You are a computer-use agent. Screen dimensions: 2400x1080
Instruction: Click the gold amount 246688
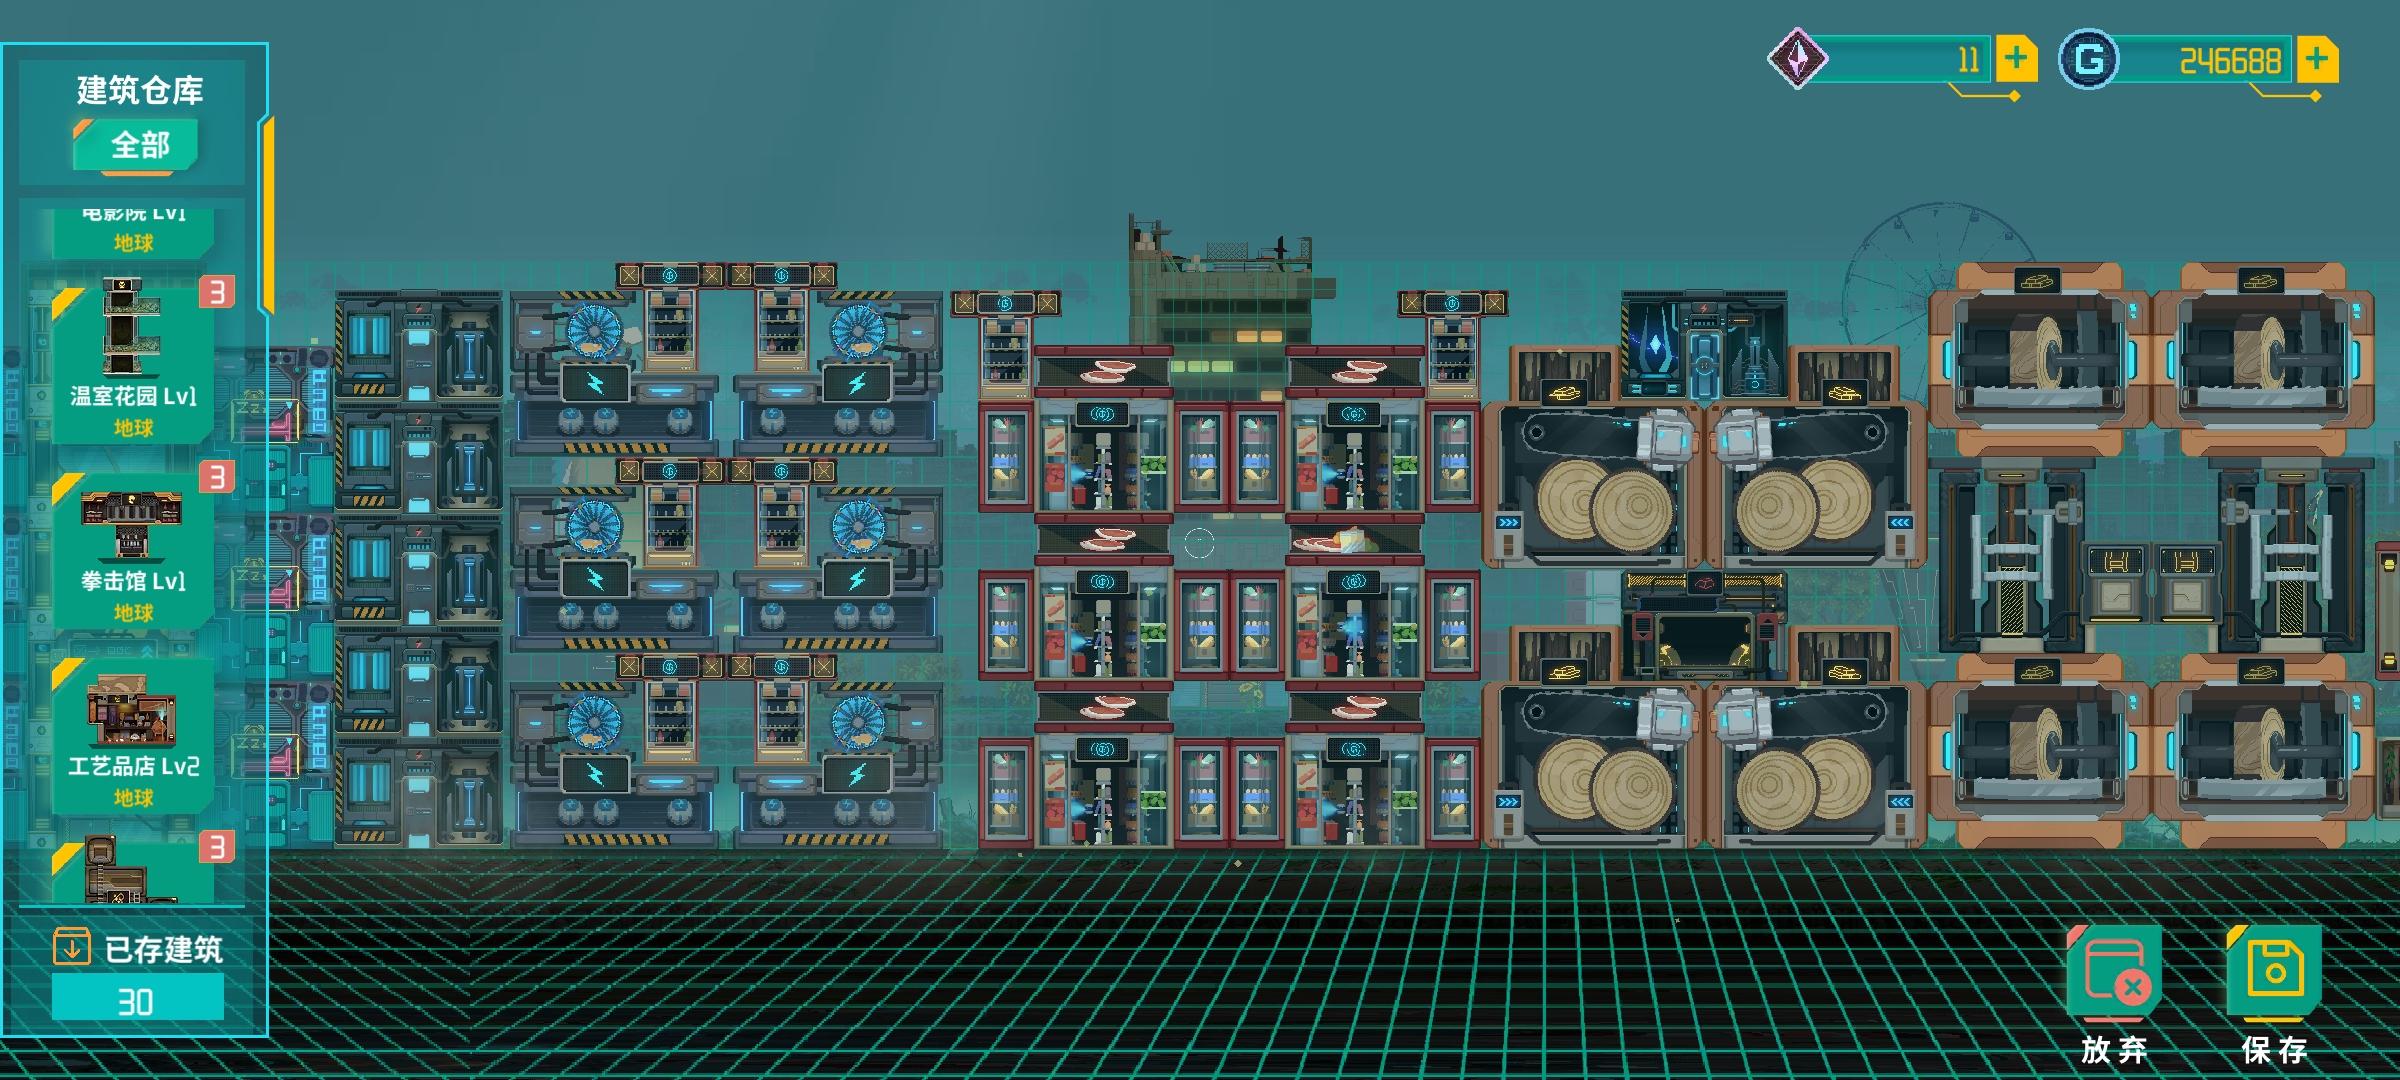[x=2230, y=61]
